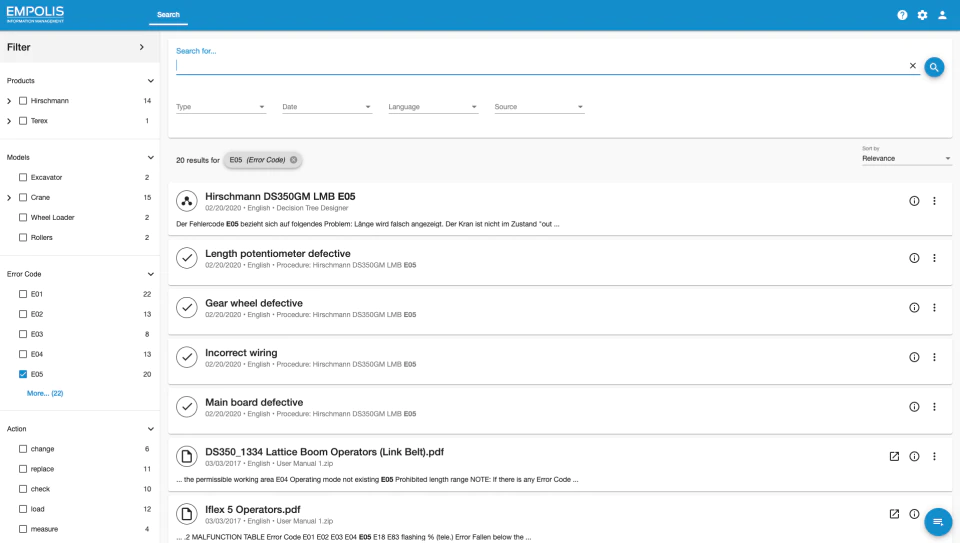Show info for Gear wheel defective
960x543 pixels.
click(x=914, y=307)
